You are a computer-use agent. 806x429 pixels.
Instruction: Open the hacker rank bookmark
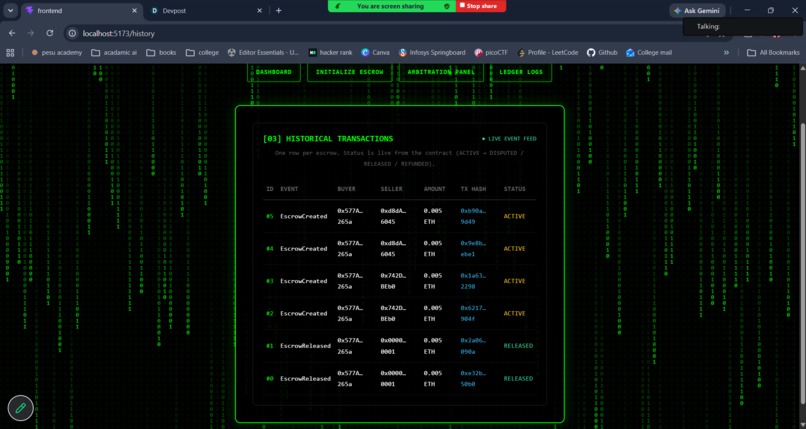coord(331,52)
